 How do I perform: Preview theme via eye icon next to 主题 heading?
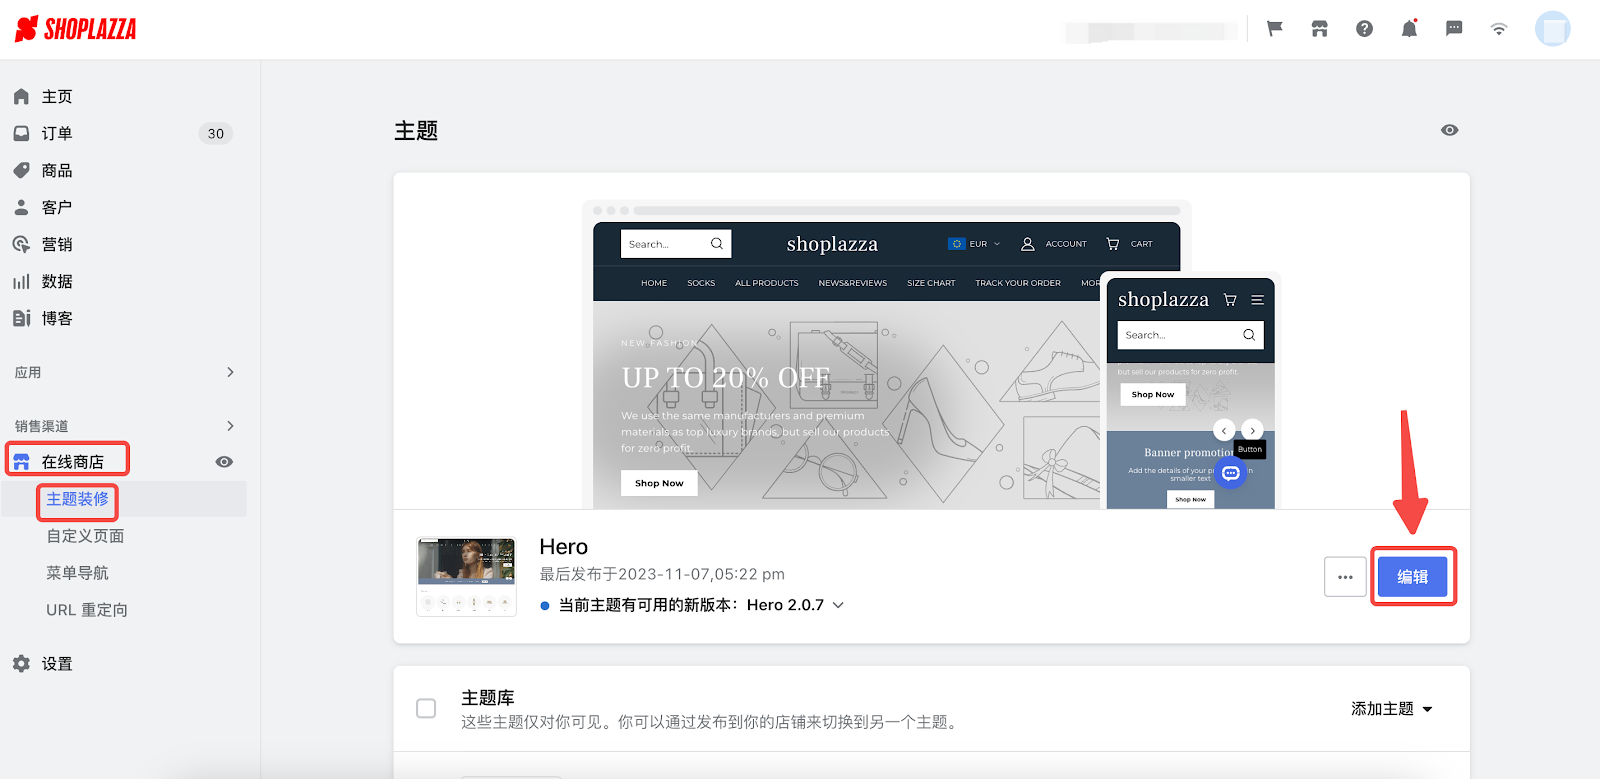click(x=1449, y=130)
